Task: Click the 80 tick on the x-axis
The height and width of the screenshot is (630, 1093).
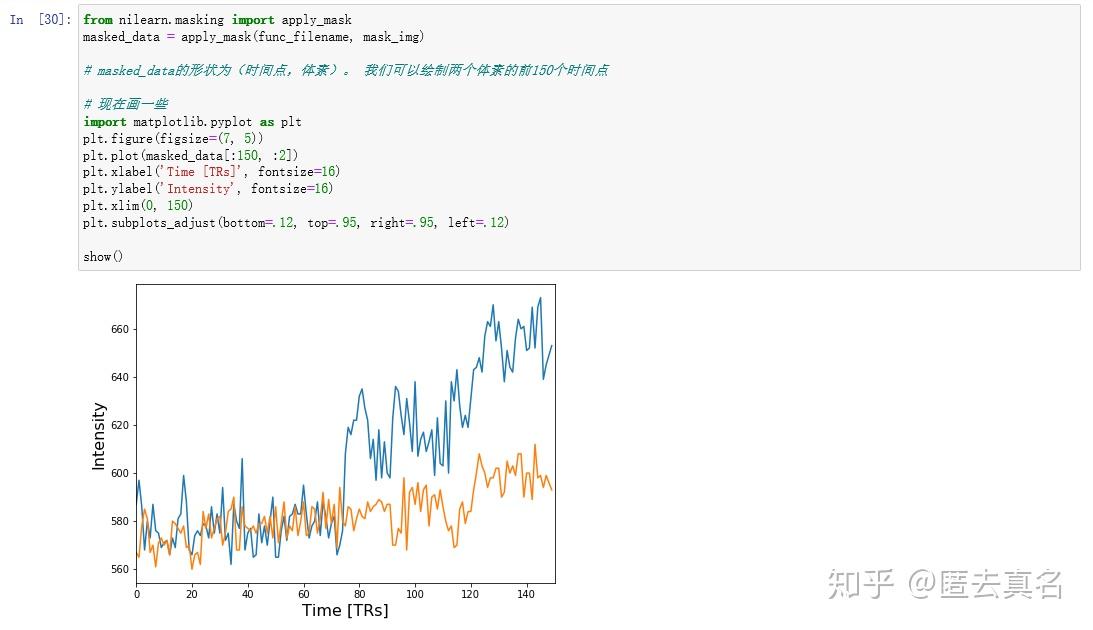Action: (x=360, y=593)
